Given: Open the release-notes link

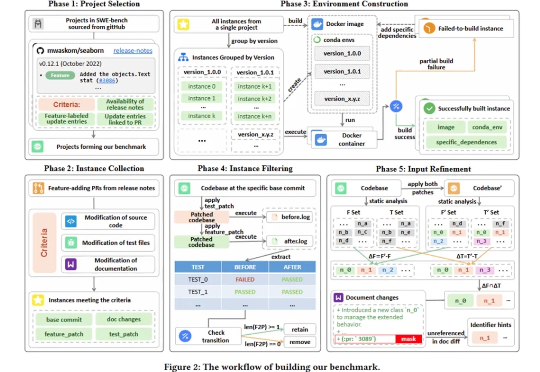Looking at the screenshot, I should coord(133,51).
